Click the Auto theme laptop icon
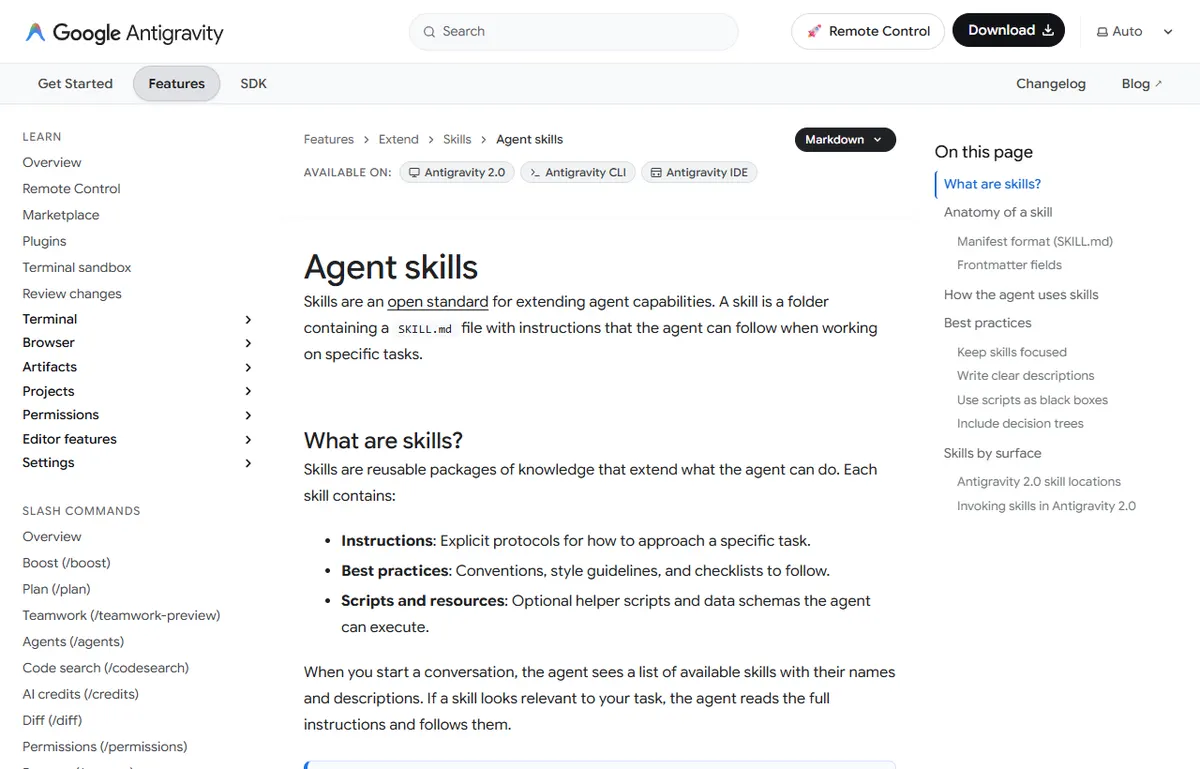This screenshot has height=769, width=1200. (1103, 32)
